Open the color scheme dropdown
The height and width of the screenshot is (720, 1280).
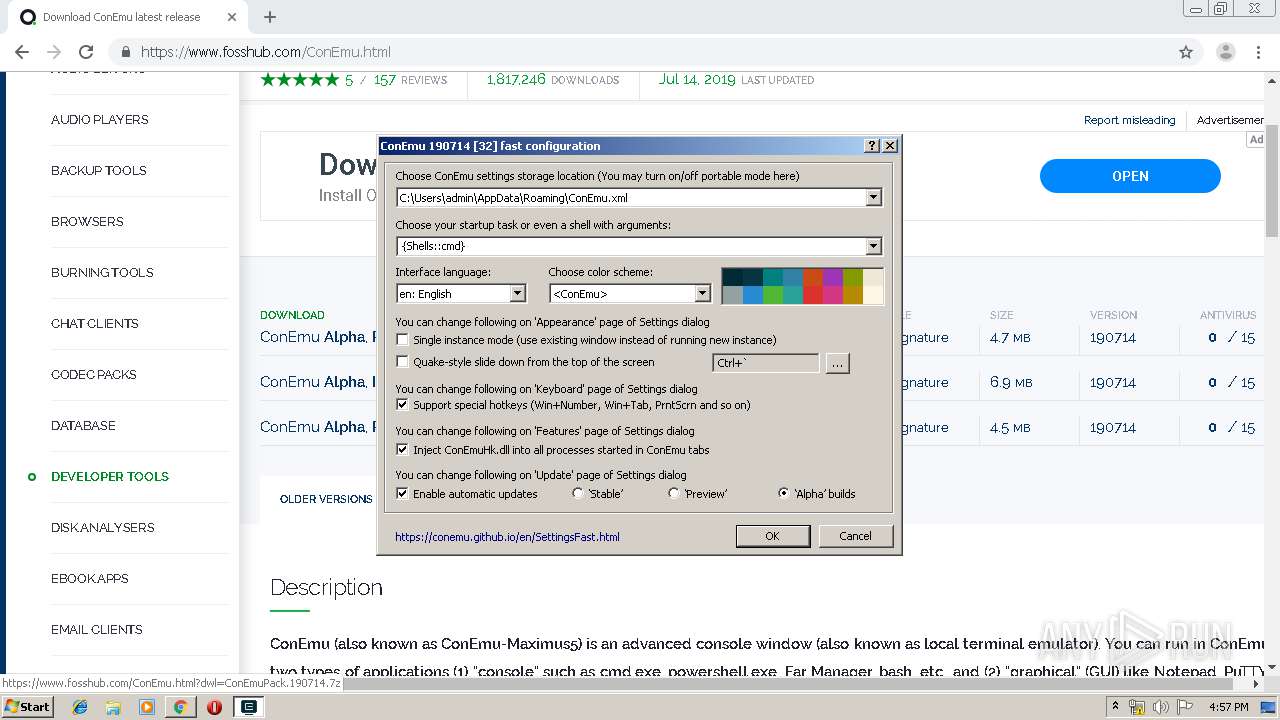[702, 294]
